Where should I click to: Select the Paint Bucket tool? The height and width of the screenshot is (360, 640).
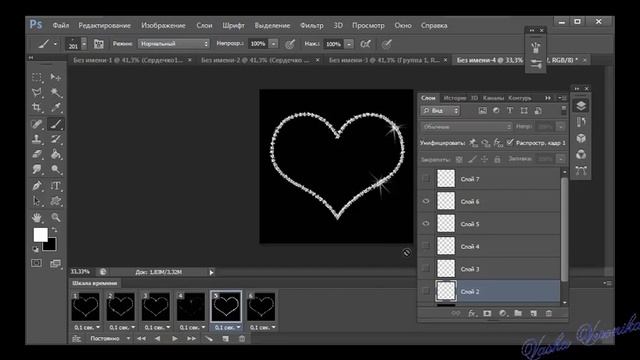[56, 155]
